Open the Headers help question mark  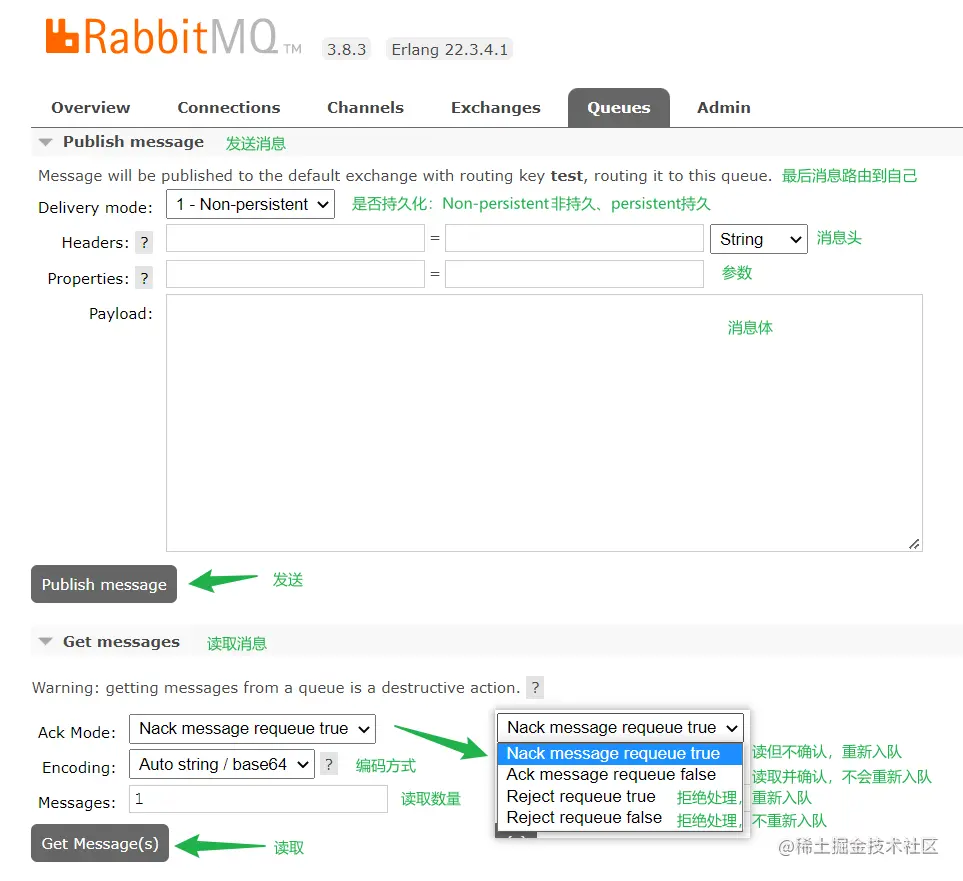144,242
